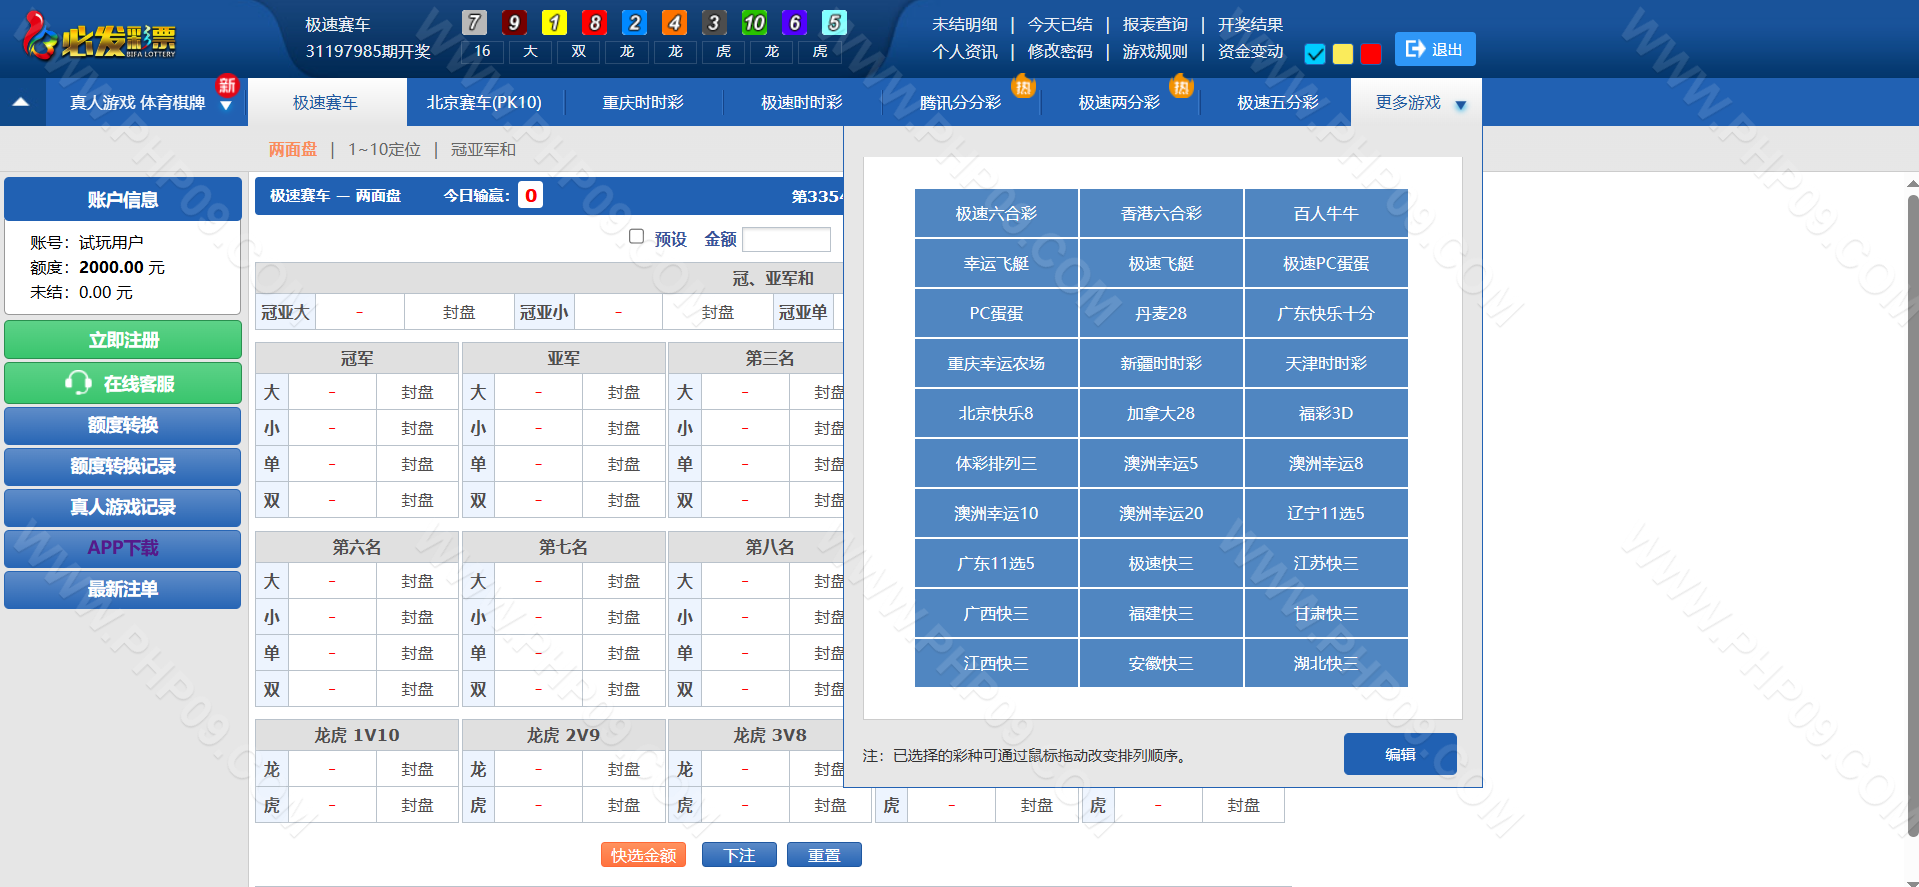Collapse header with the up arrow
1919x887 pixels.
tap(21, 102)
